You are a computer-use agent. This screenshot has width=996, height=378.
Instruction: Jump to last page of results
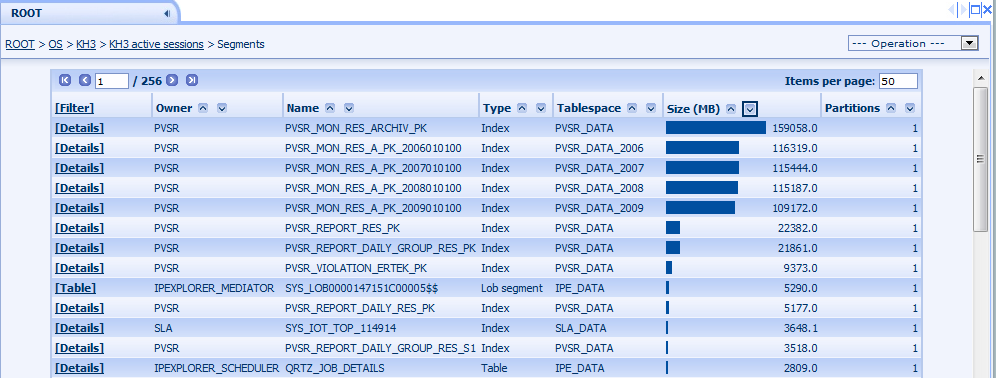[x=192, y=81]
